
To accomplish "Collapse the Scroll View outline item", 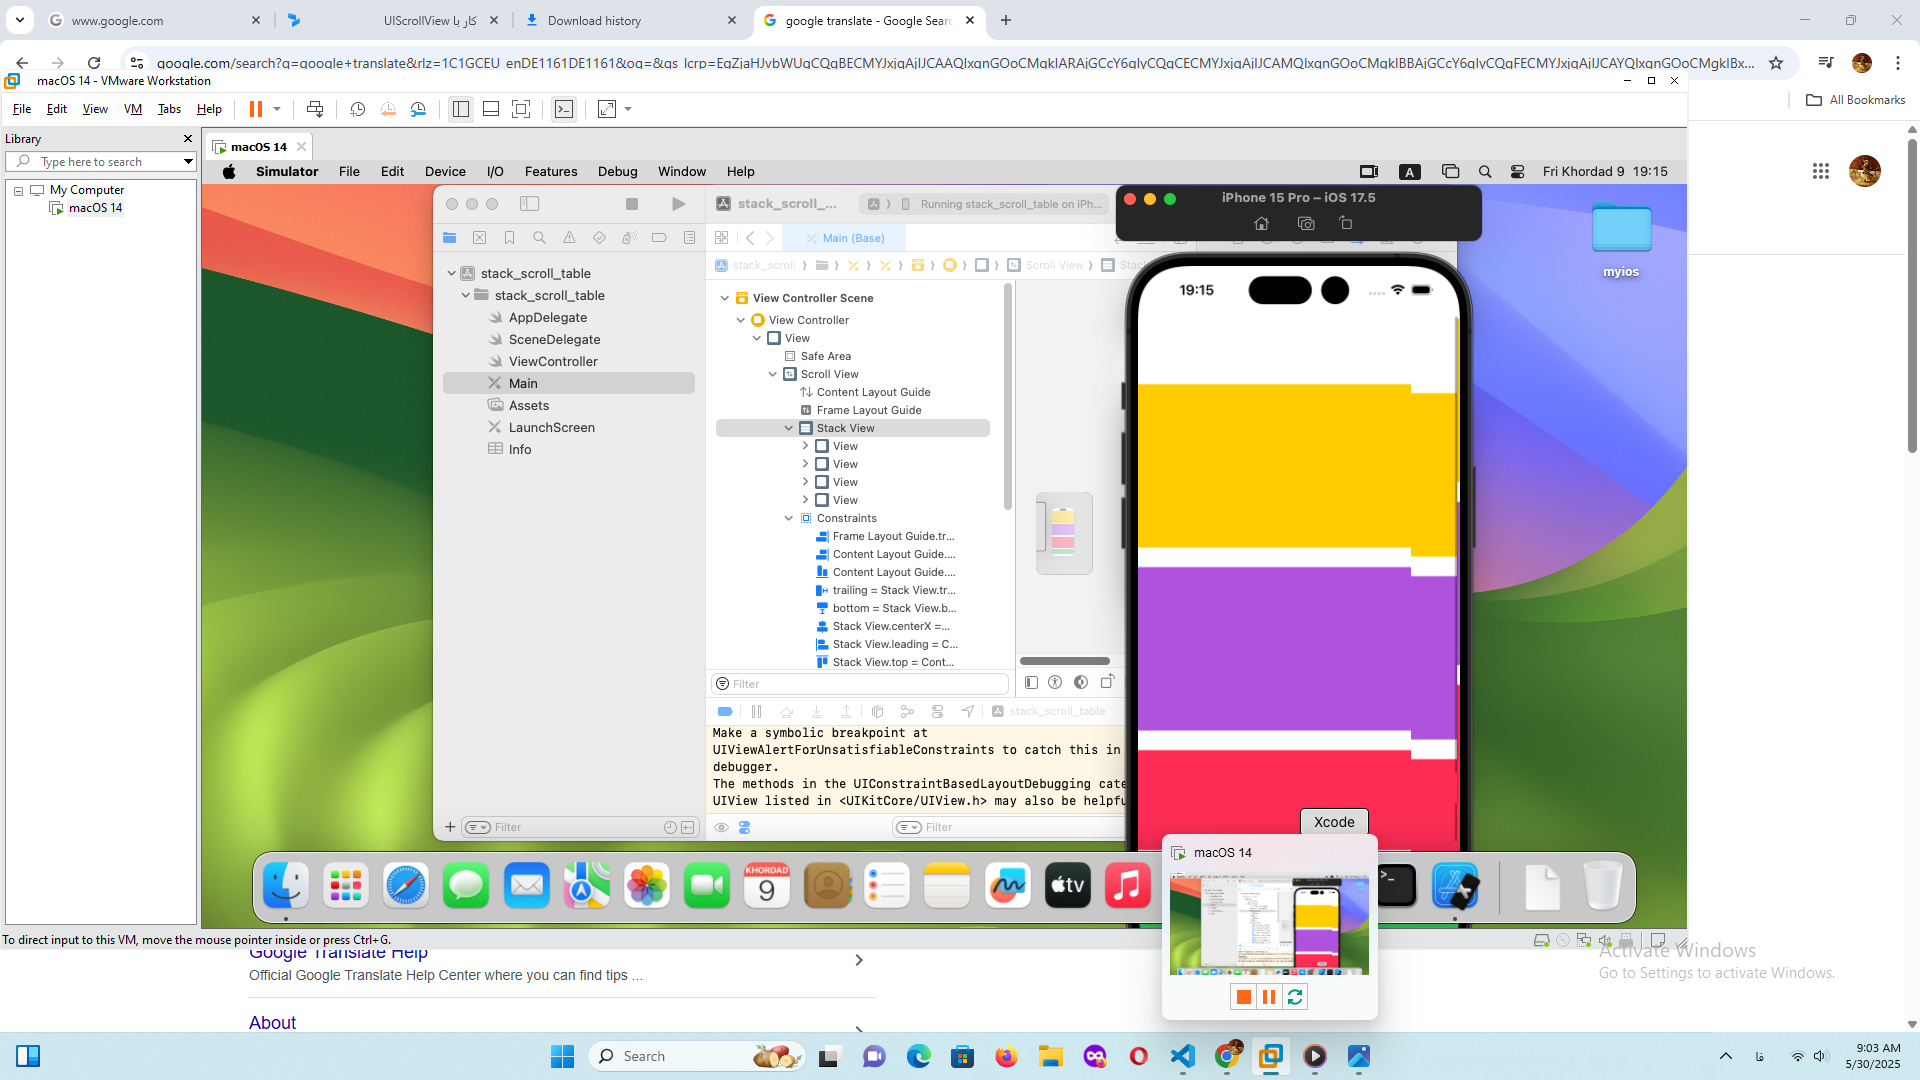I will tap(773, 374).
